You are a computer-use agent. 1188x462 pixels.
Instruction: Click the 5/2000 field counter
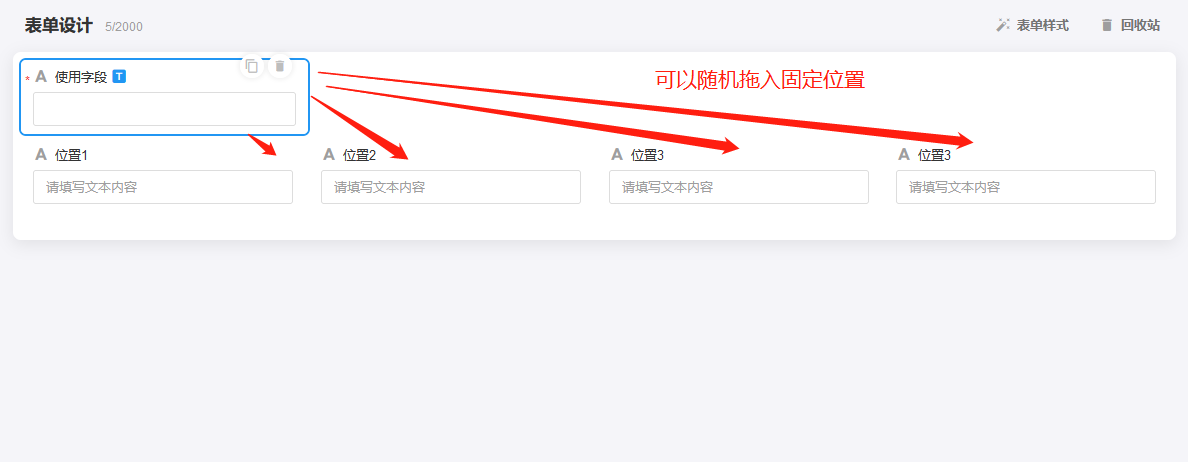point(124,27)
